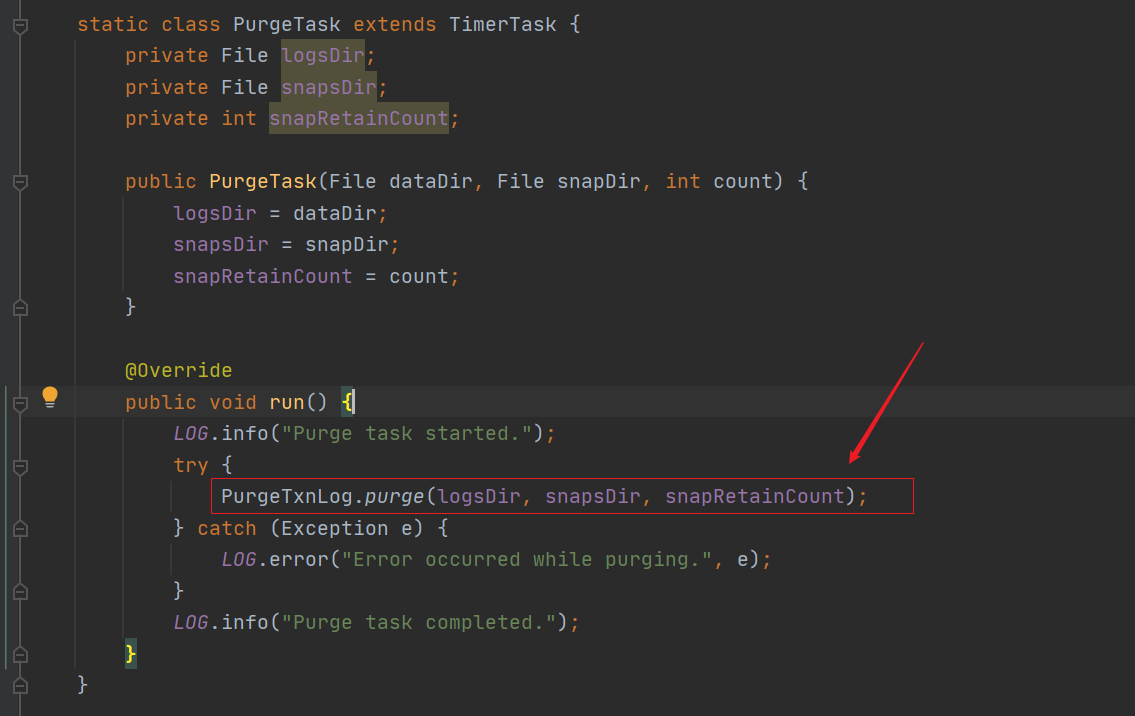Click fold end marker of catch block
1135x716 pixels.
click(20, 592)
